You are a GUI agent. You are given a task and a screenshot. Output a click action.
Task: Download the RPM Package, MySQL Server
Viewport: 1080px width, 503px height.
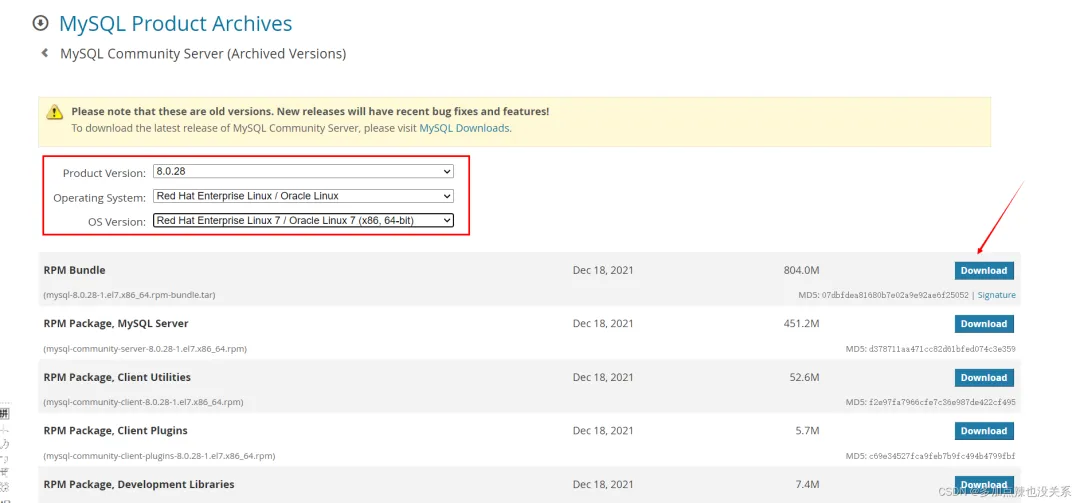[984, 324]
